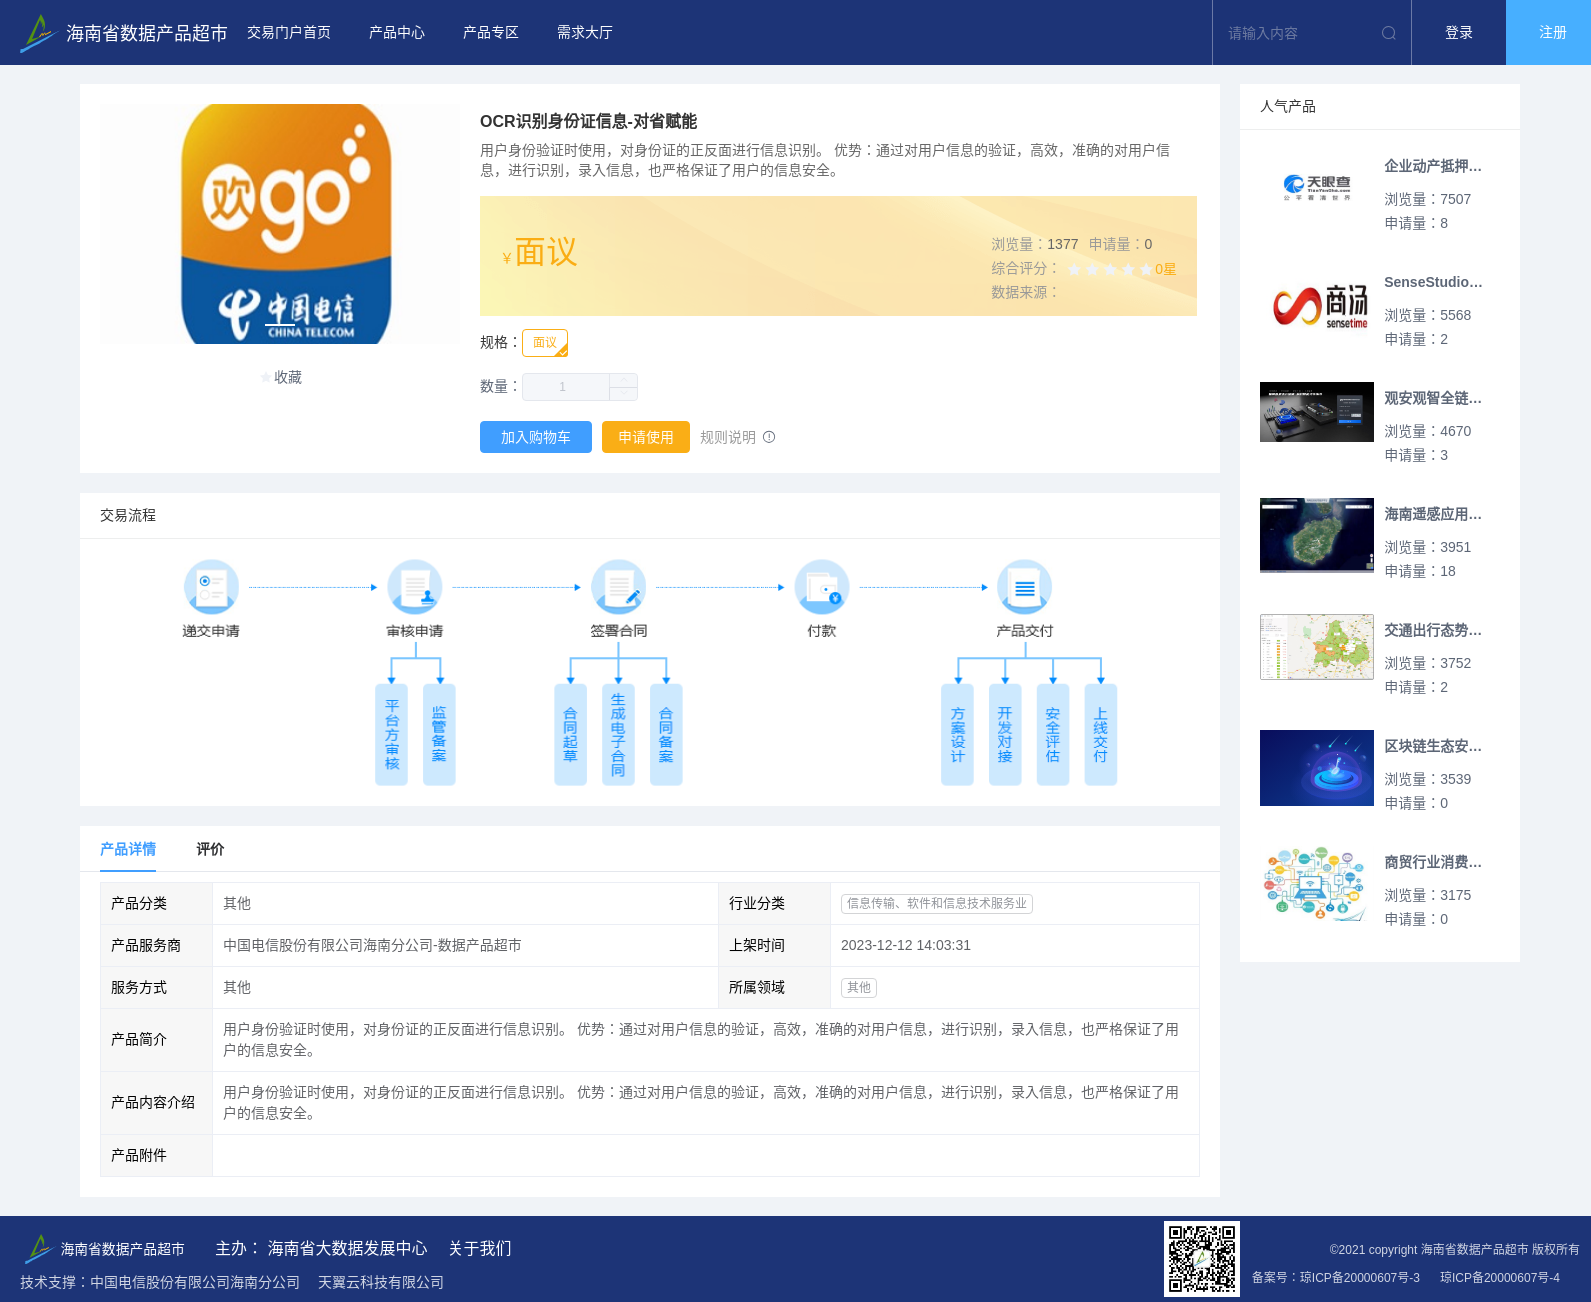Click the 合同起草 flow box
This screenshot has width=1591, height=1302.
[x=570, y=735]
